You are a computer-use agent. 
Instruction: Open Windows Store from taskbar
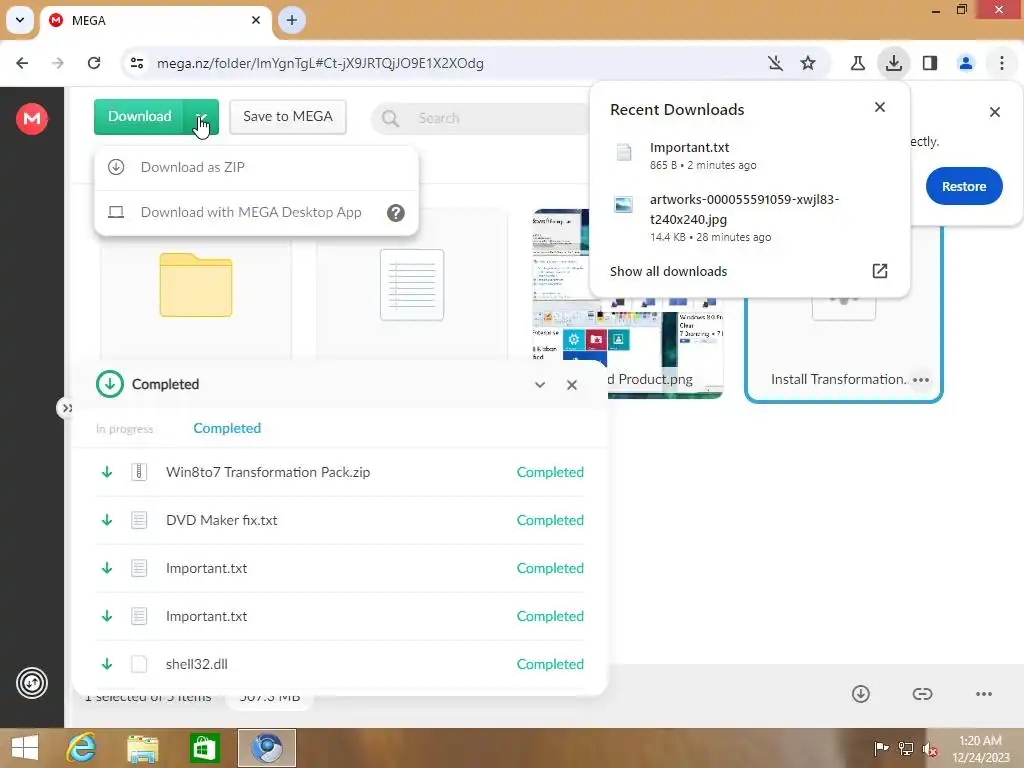204,748
